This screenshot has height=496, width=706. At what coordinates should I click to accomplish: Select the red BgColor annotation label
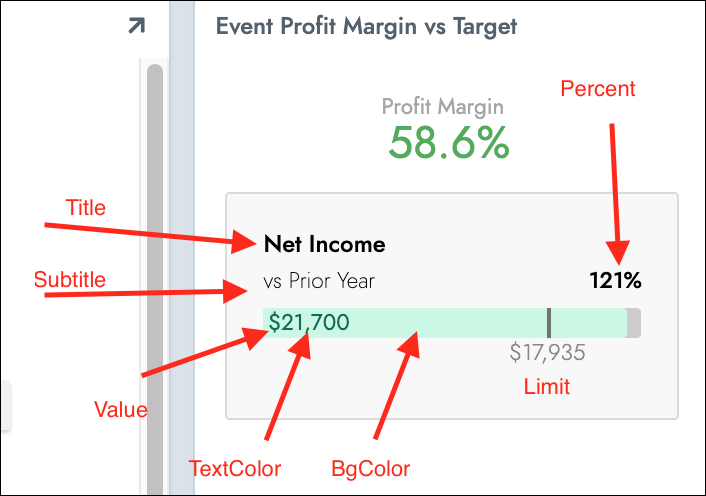[371, 468]
